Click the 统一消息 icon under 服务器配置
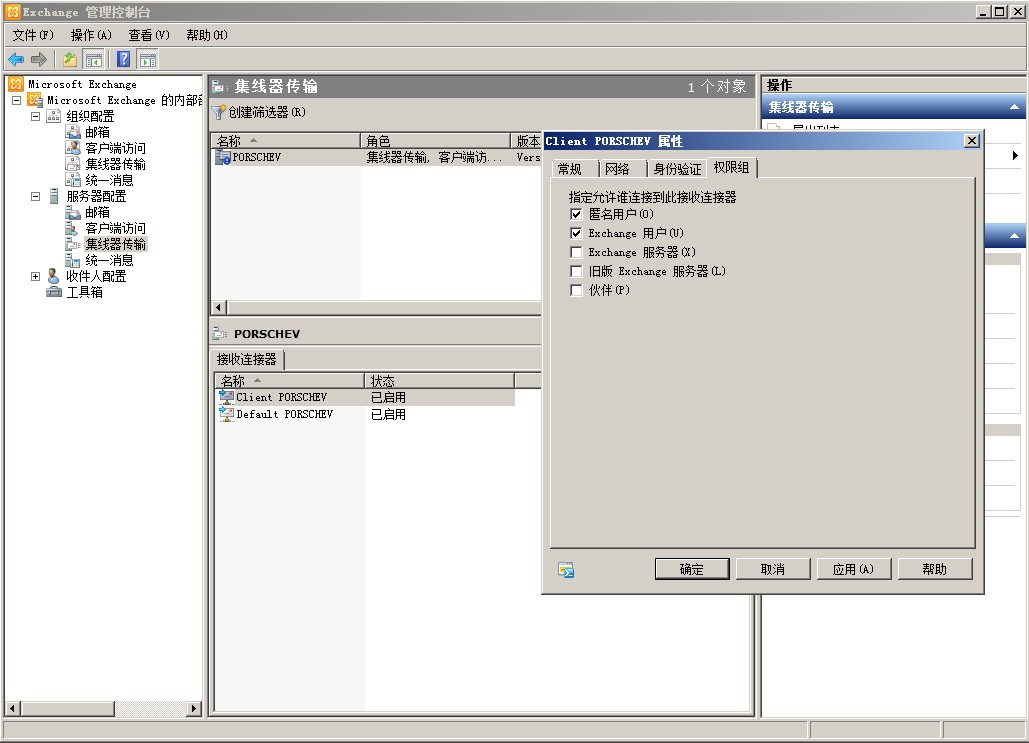Screen dimensions: 1029x743 point(73,261)
